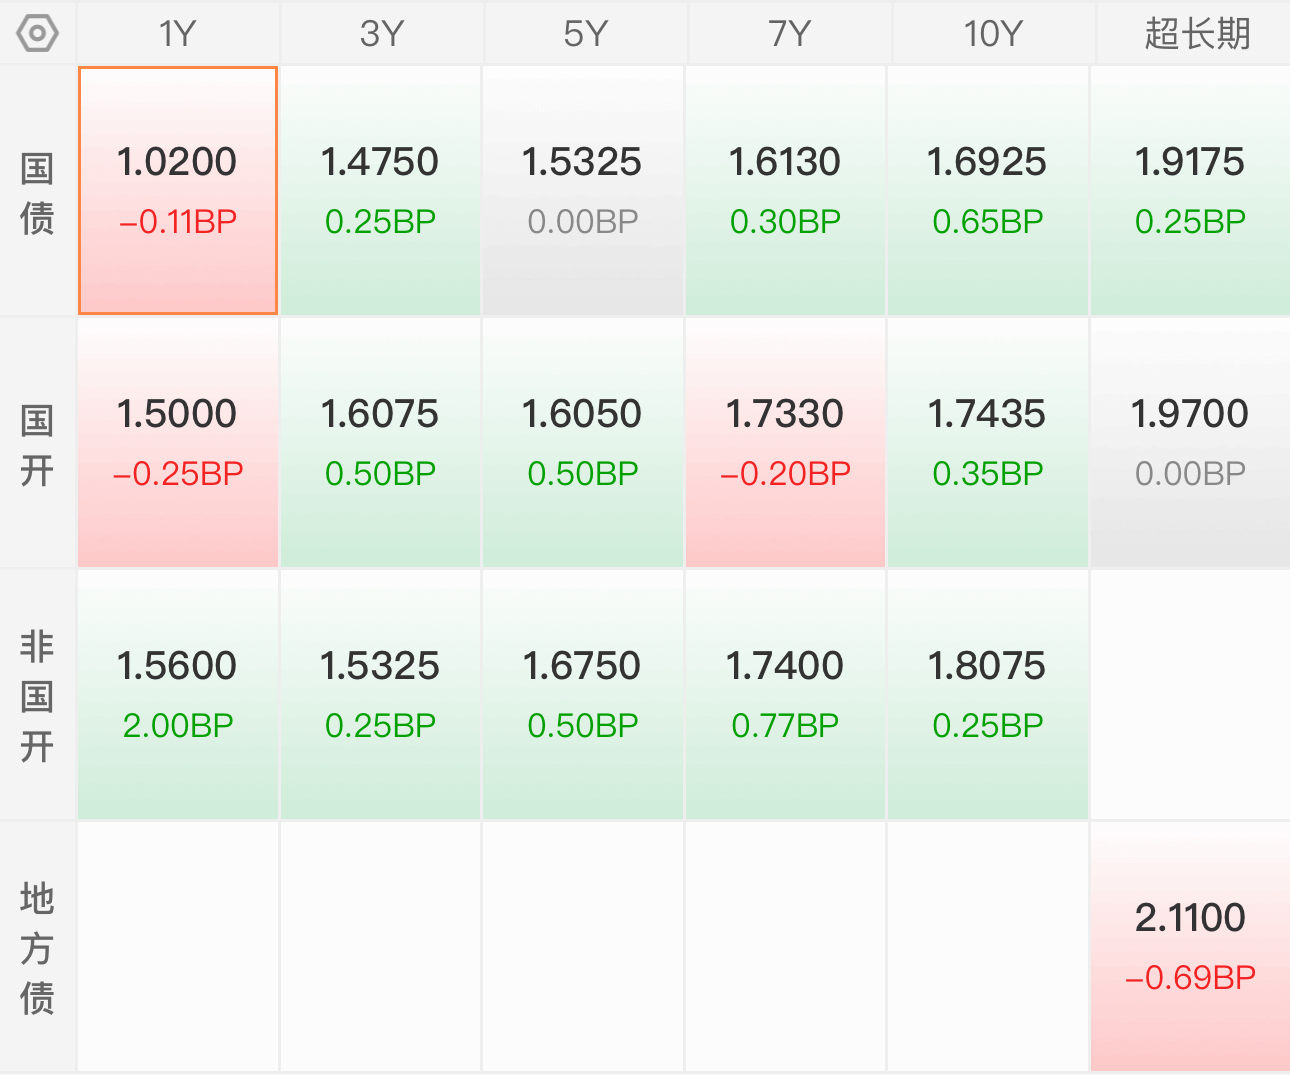Open 国债 10Y yield cell 1.6925
The height and width of the screenshot is (1075, 1290).
[x=987, y=191]
